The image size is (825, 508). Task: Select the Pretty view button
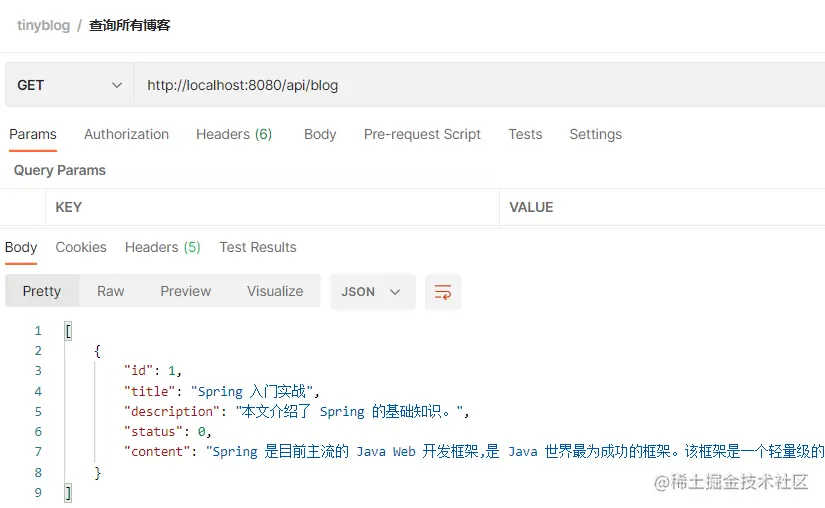click(42, 291)
